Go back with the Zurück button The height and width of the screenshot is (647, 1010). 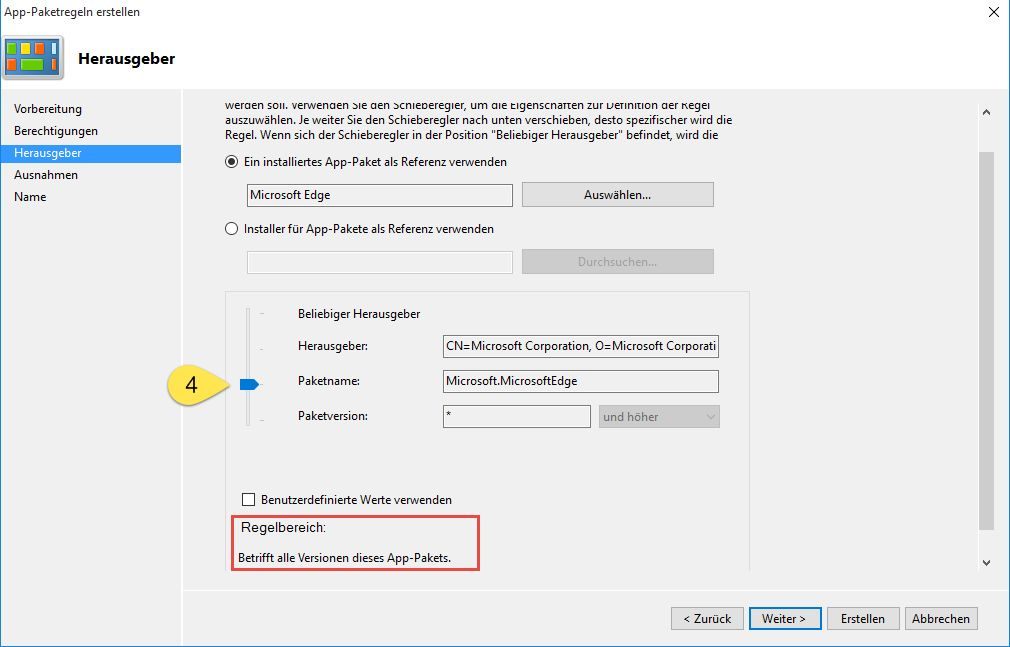point(707,619)
